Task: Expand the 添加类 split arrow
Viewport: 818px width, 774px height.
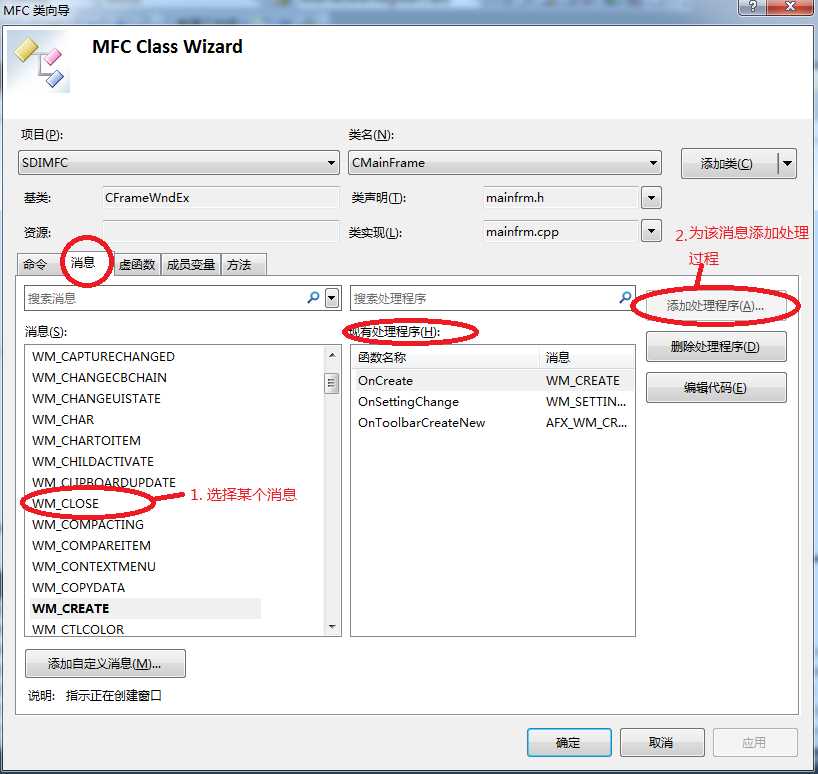Action: tap(787, 163)
